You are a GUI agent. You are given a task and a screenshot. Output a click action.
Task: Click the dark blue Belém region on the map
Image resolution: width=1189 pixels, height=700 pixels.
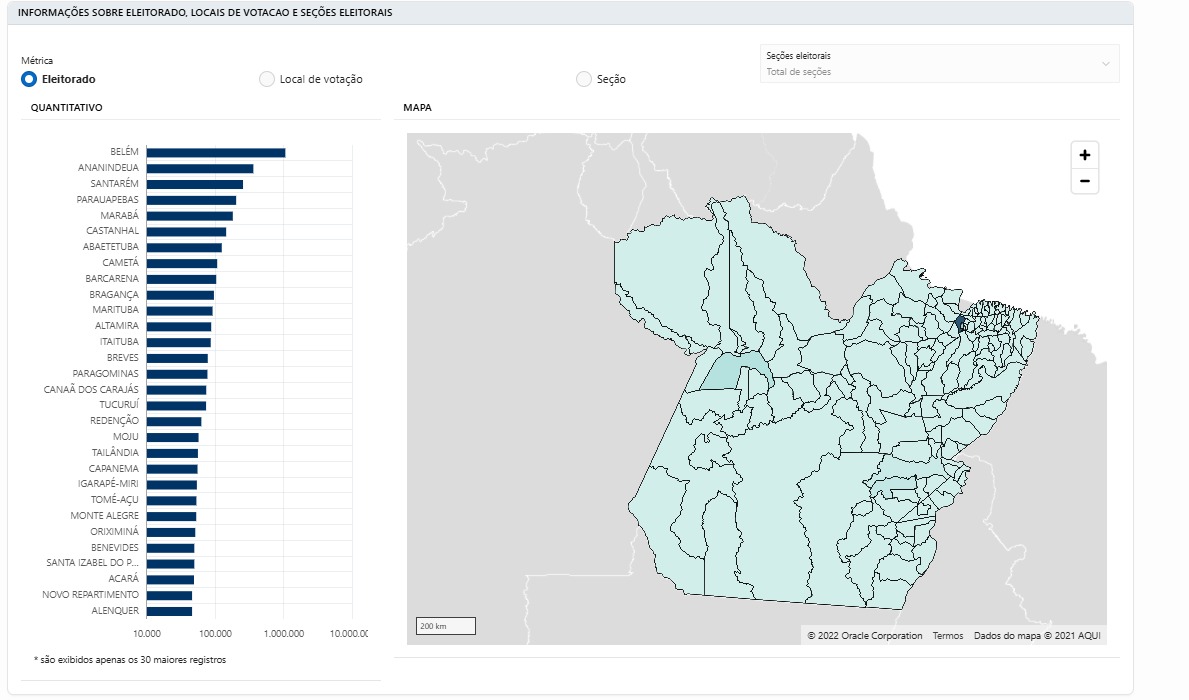pos(960,322)
